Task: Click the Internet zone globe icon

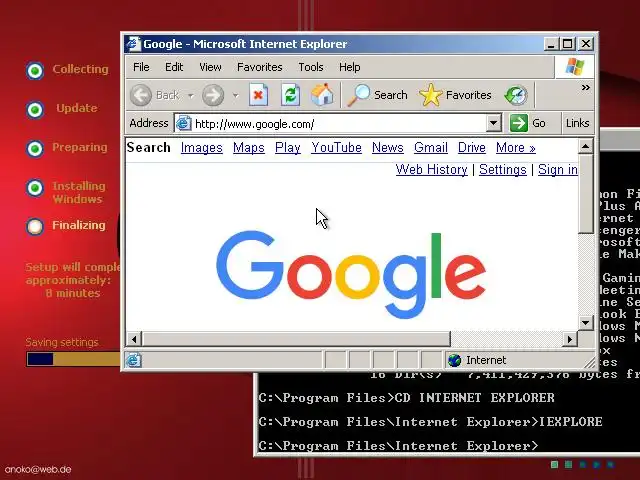Action: (x=454, y=360)
